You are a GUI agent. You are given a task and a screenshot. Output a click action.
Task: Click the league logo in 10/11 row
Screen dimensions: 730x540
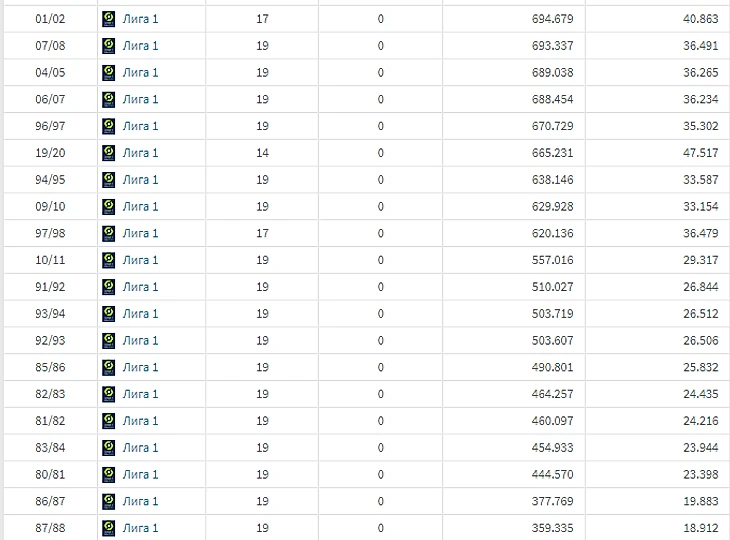pyautogui.click(x=108, y=260)
